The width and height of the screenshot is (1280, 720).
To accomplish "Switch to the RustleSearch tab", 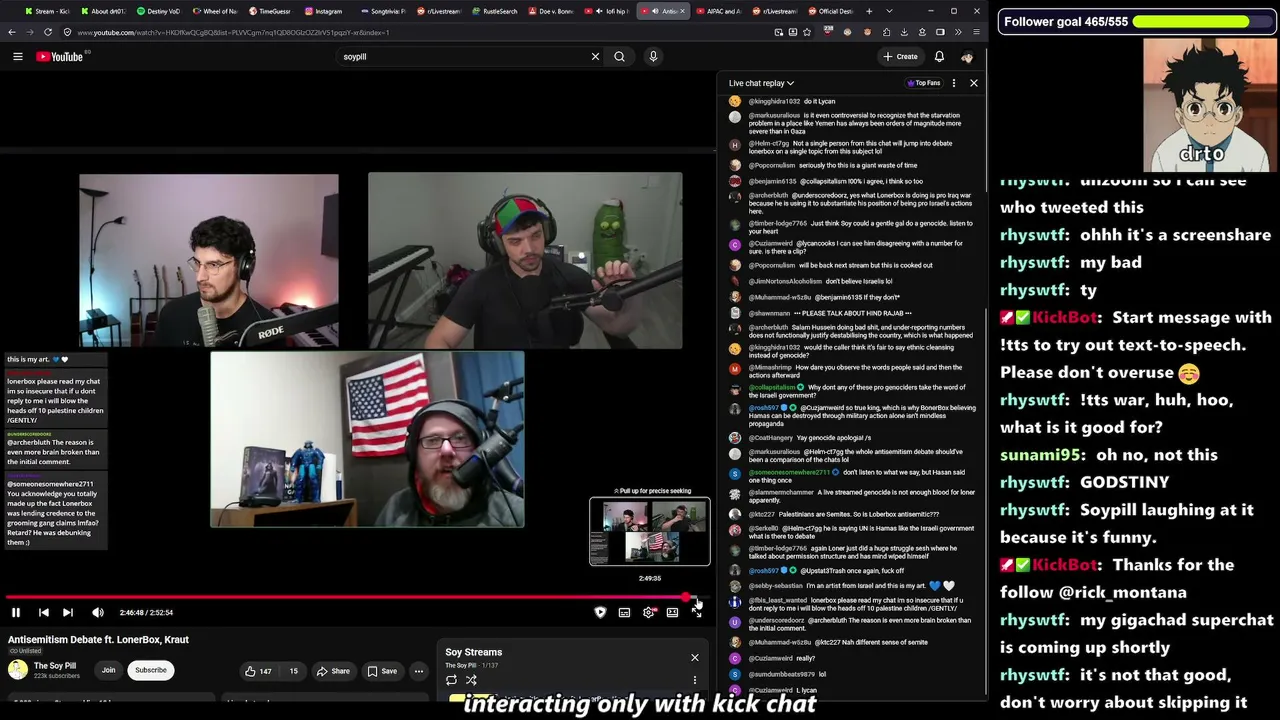I will tap(494, 11).
